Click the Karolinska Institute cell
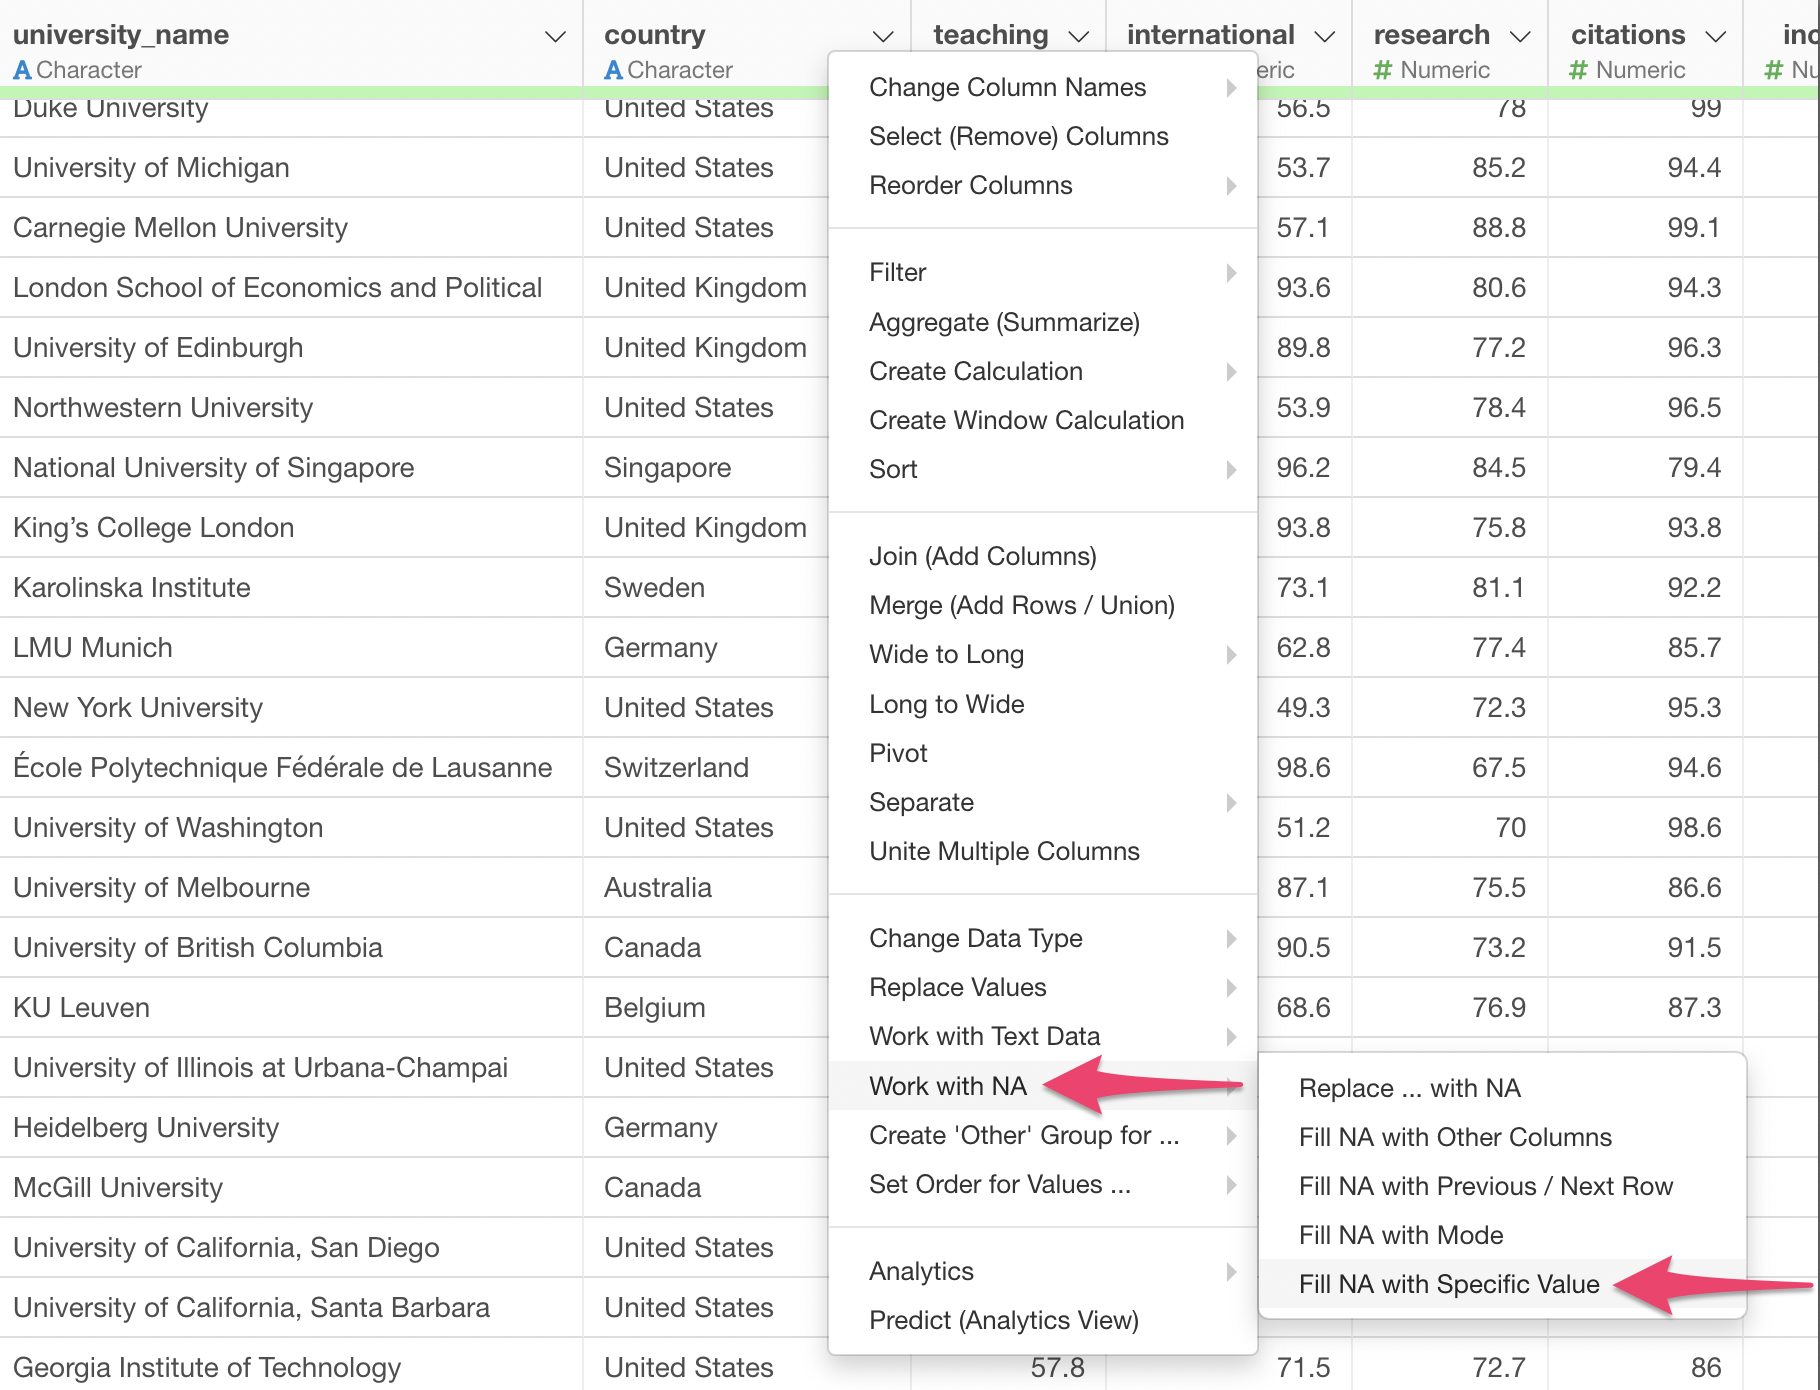The image size is (1820, 1390). [291, 587]
